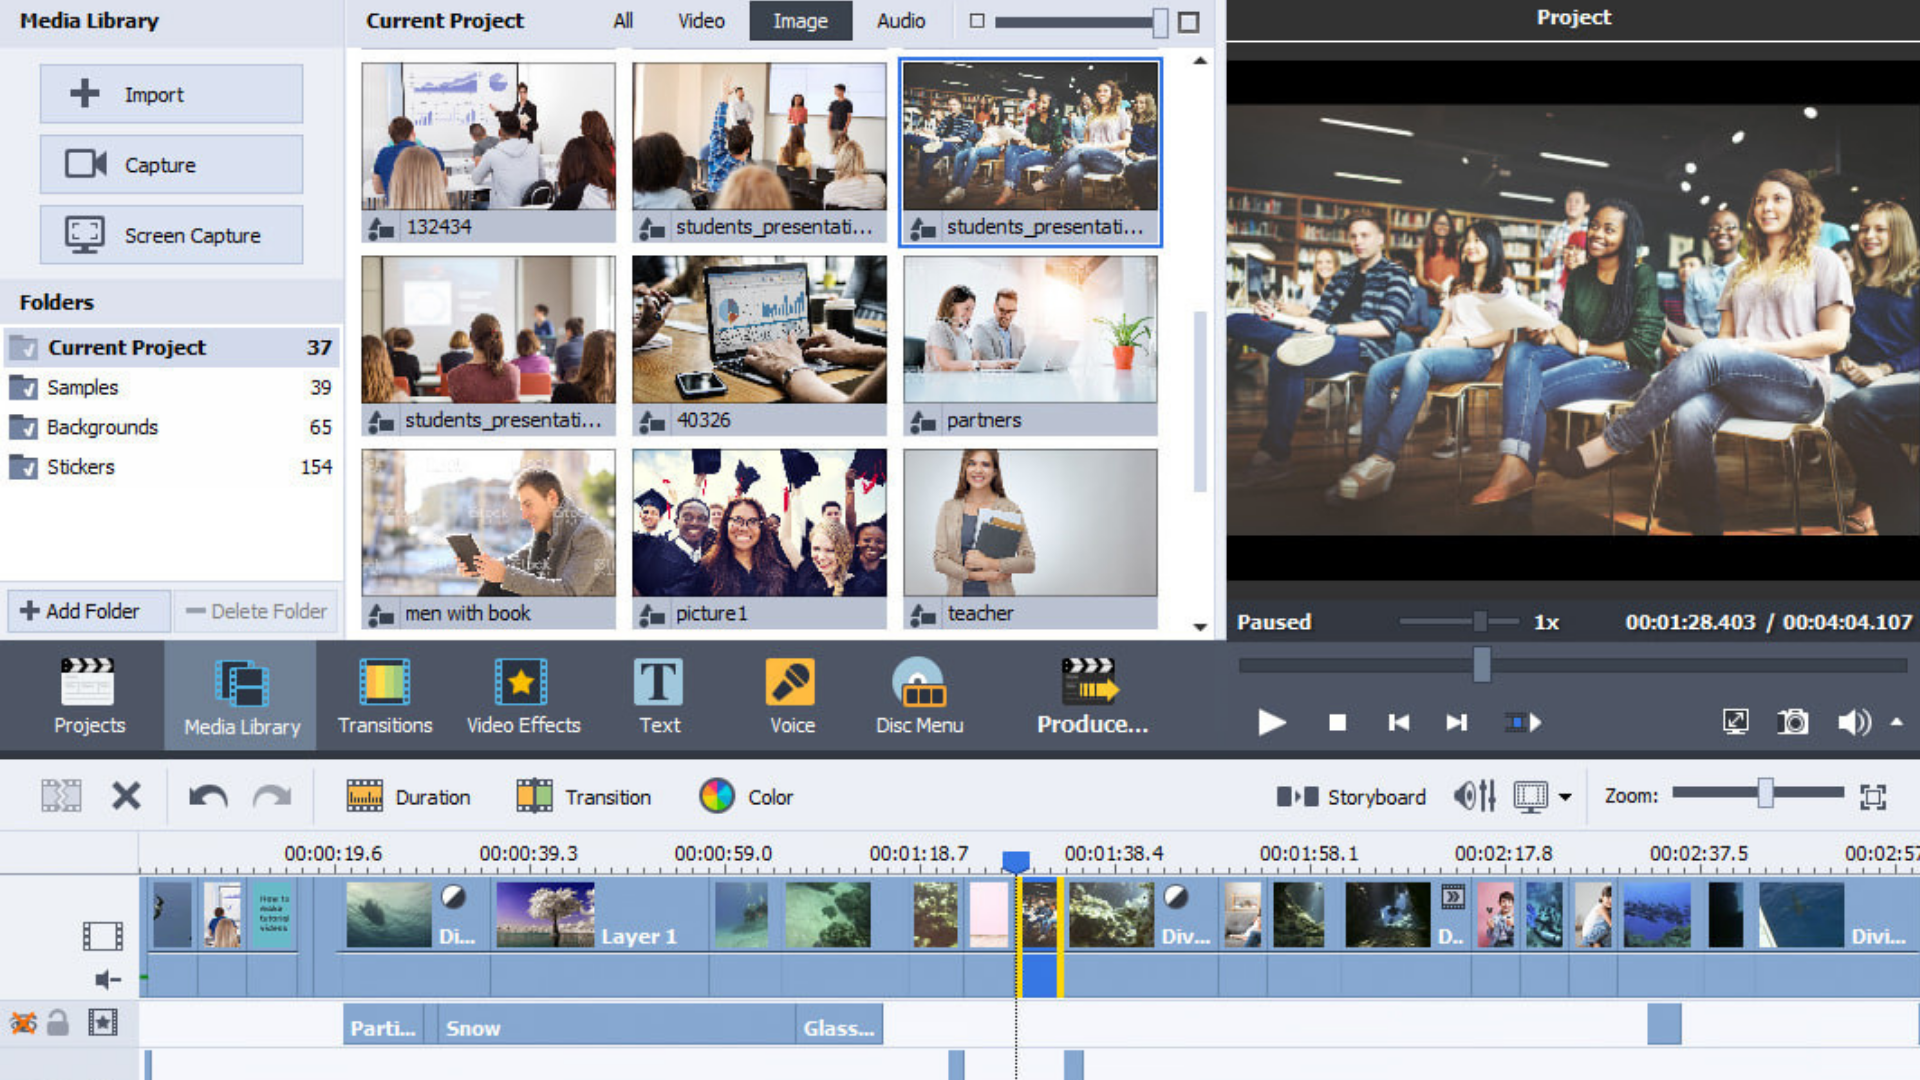Select the Text tool
1920x1080 pixels.
click(x=657, y=695)
